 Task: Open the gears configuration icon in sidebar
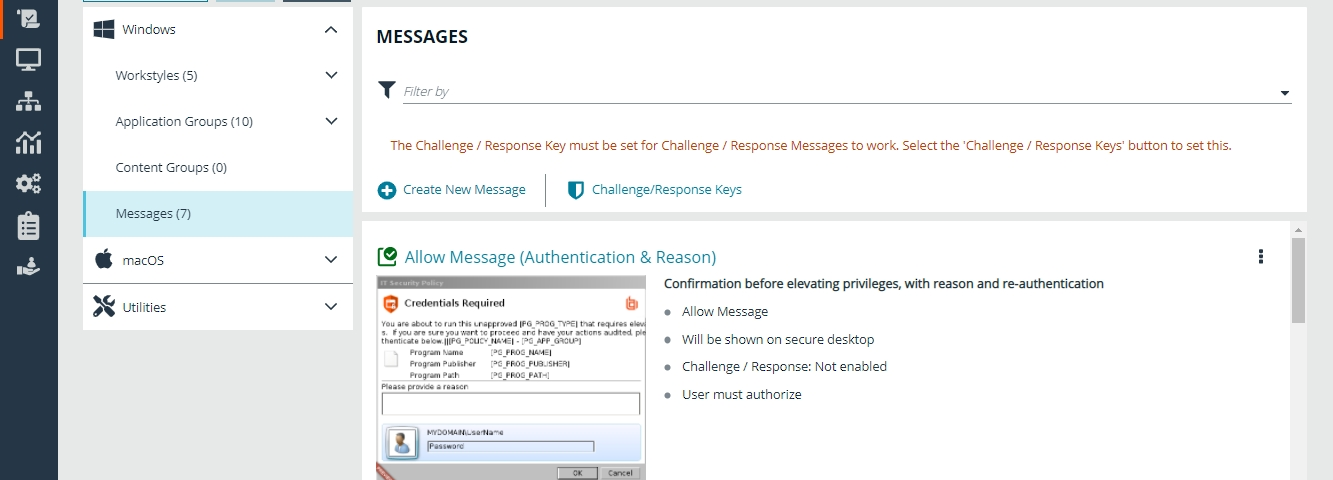pos(28,184)
